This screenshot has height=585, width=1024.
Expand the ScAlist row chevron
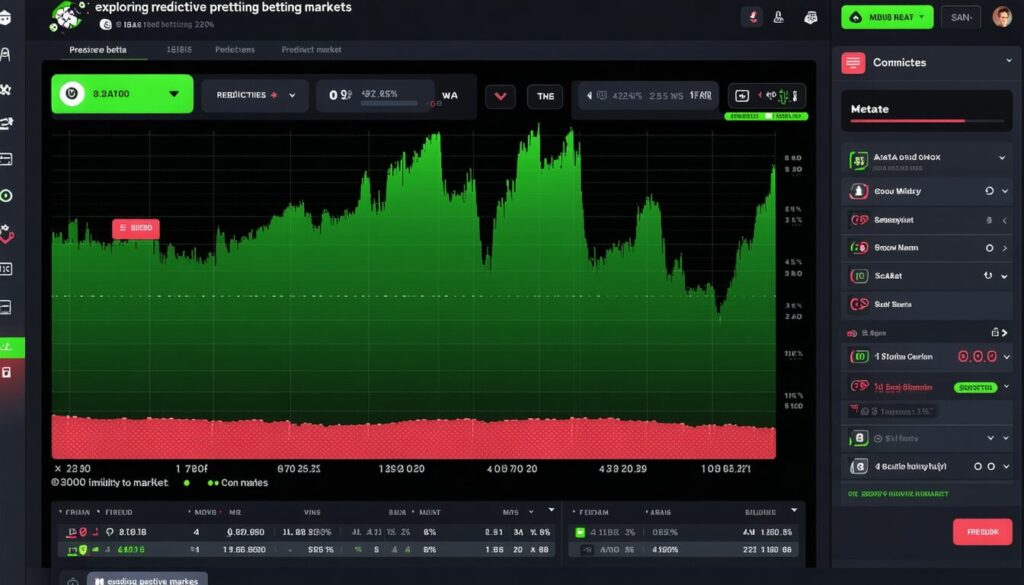pyautogui.click(x=1004, y=276)
